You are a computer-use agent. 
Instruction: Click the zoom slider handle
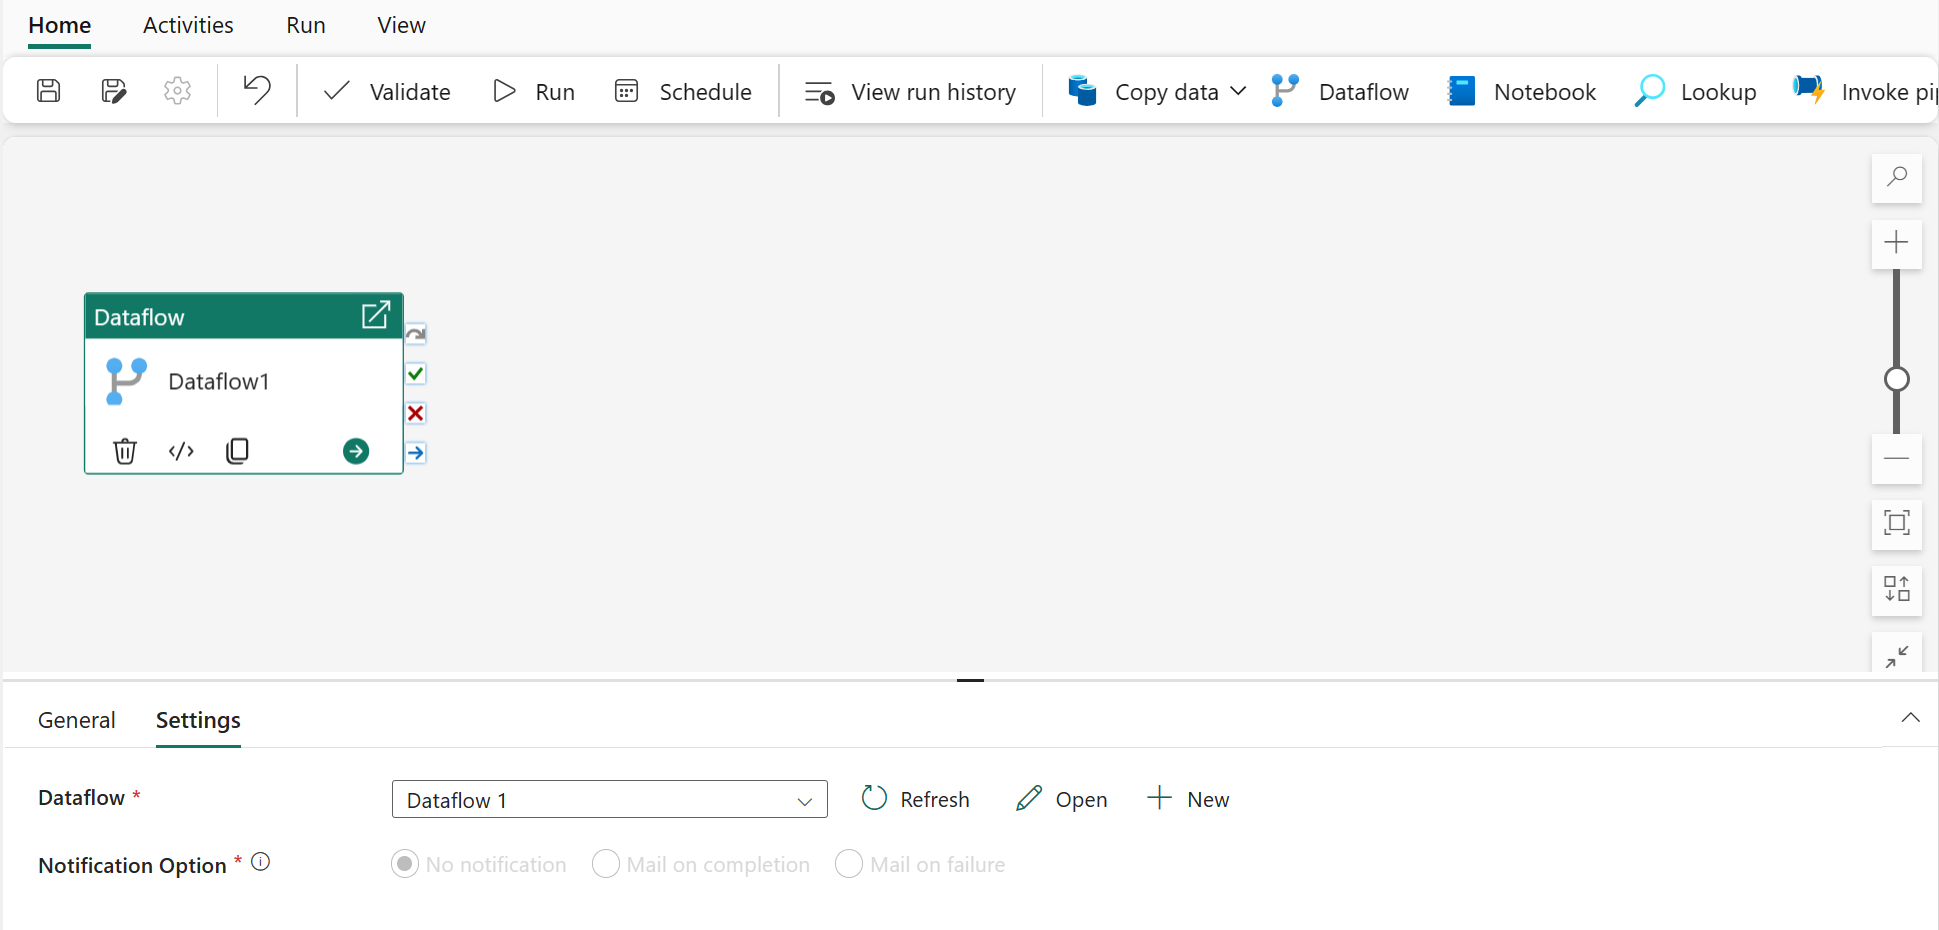[1896, 379]
